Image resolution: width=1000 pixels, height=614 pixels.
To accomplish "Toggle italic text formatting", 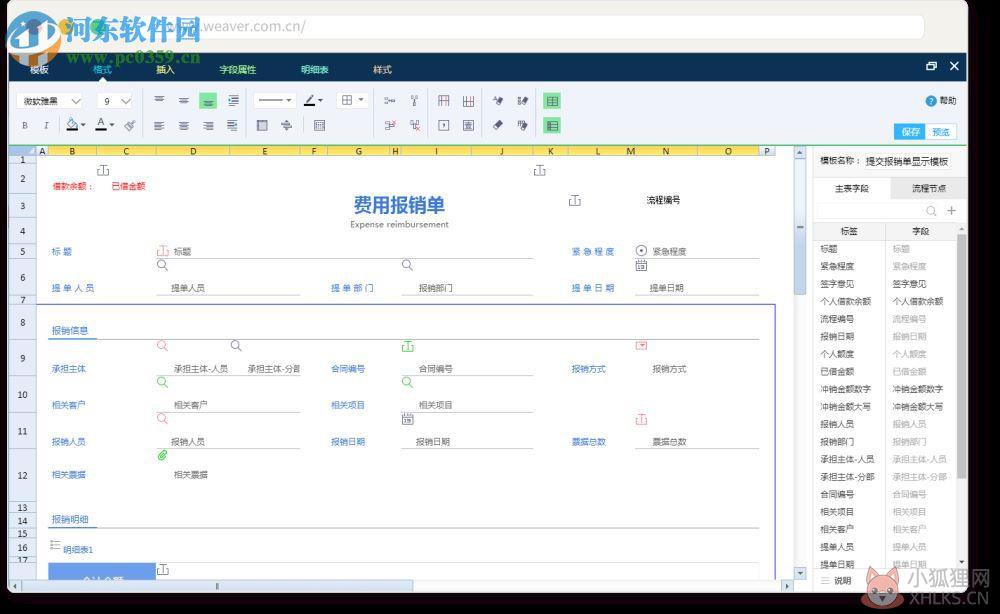I will pyautogui.click(x=46, y=126).
